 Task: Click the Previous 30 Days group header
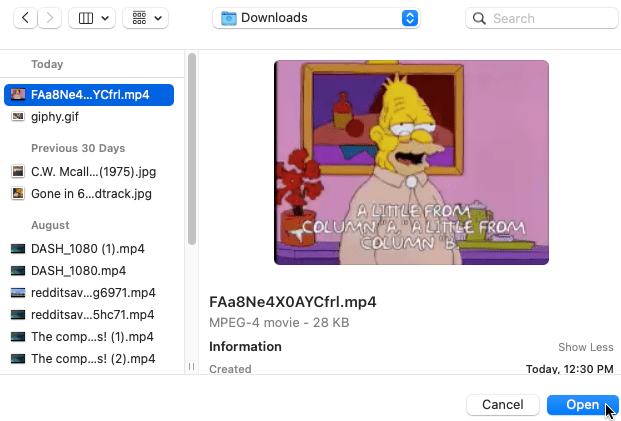(78, 148)
